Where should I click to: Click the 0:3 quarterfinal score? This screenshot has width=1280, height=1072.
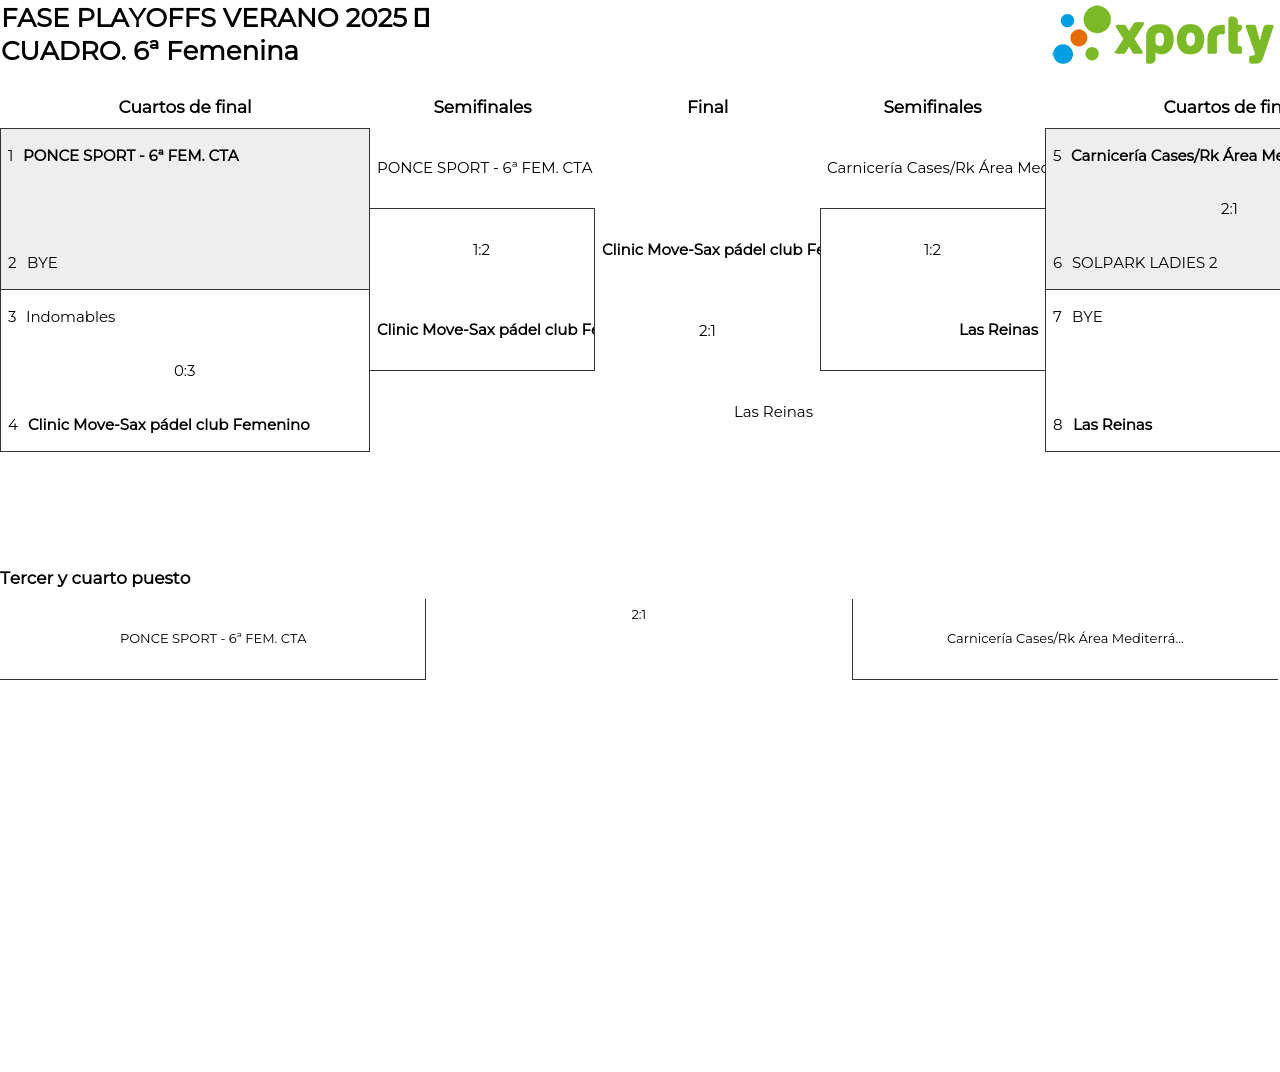pos(185,371)
